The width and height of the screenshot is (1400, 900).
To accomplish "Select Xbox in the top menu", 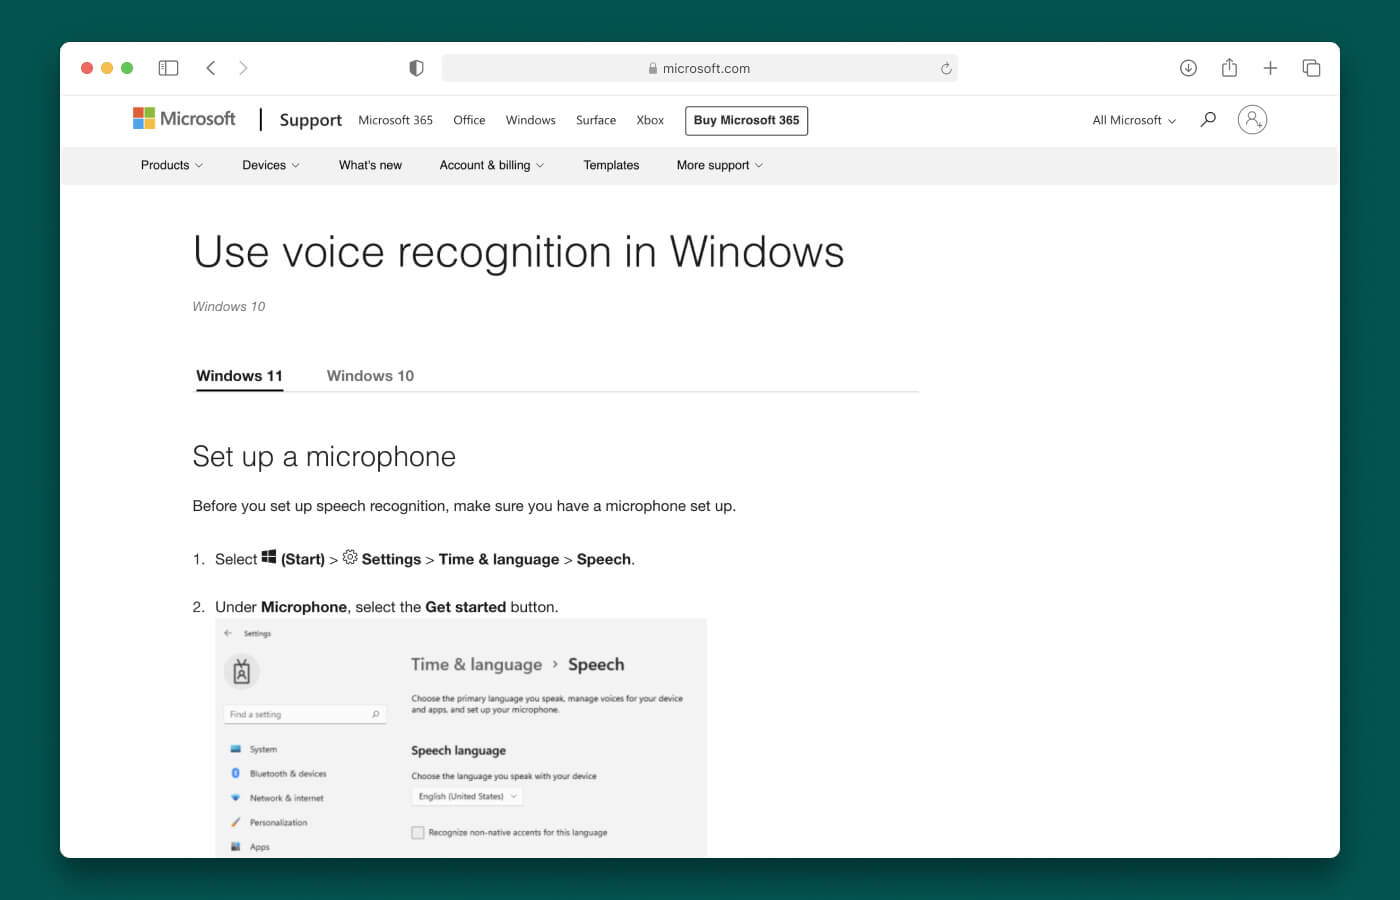I will (x=650, y=120).
